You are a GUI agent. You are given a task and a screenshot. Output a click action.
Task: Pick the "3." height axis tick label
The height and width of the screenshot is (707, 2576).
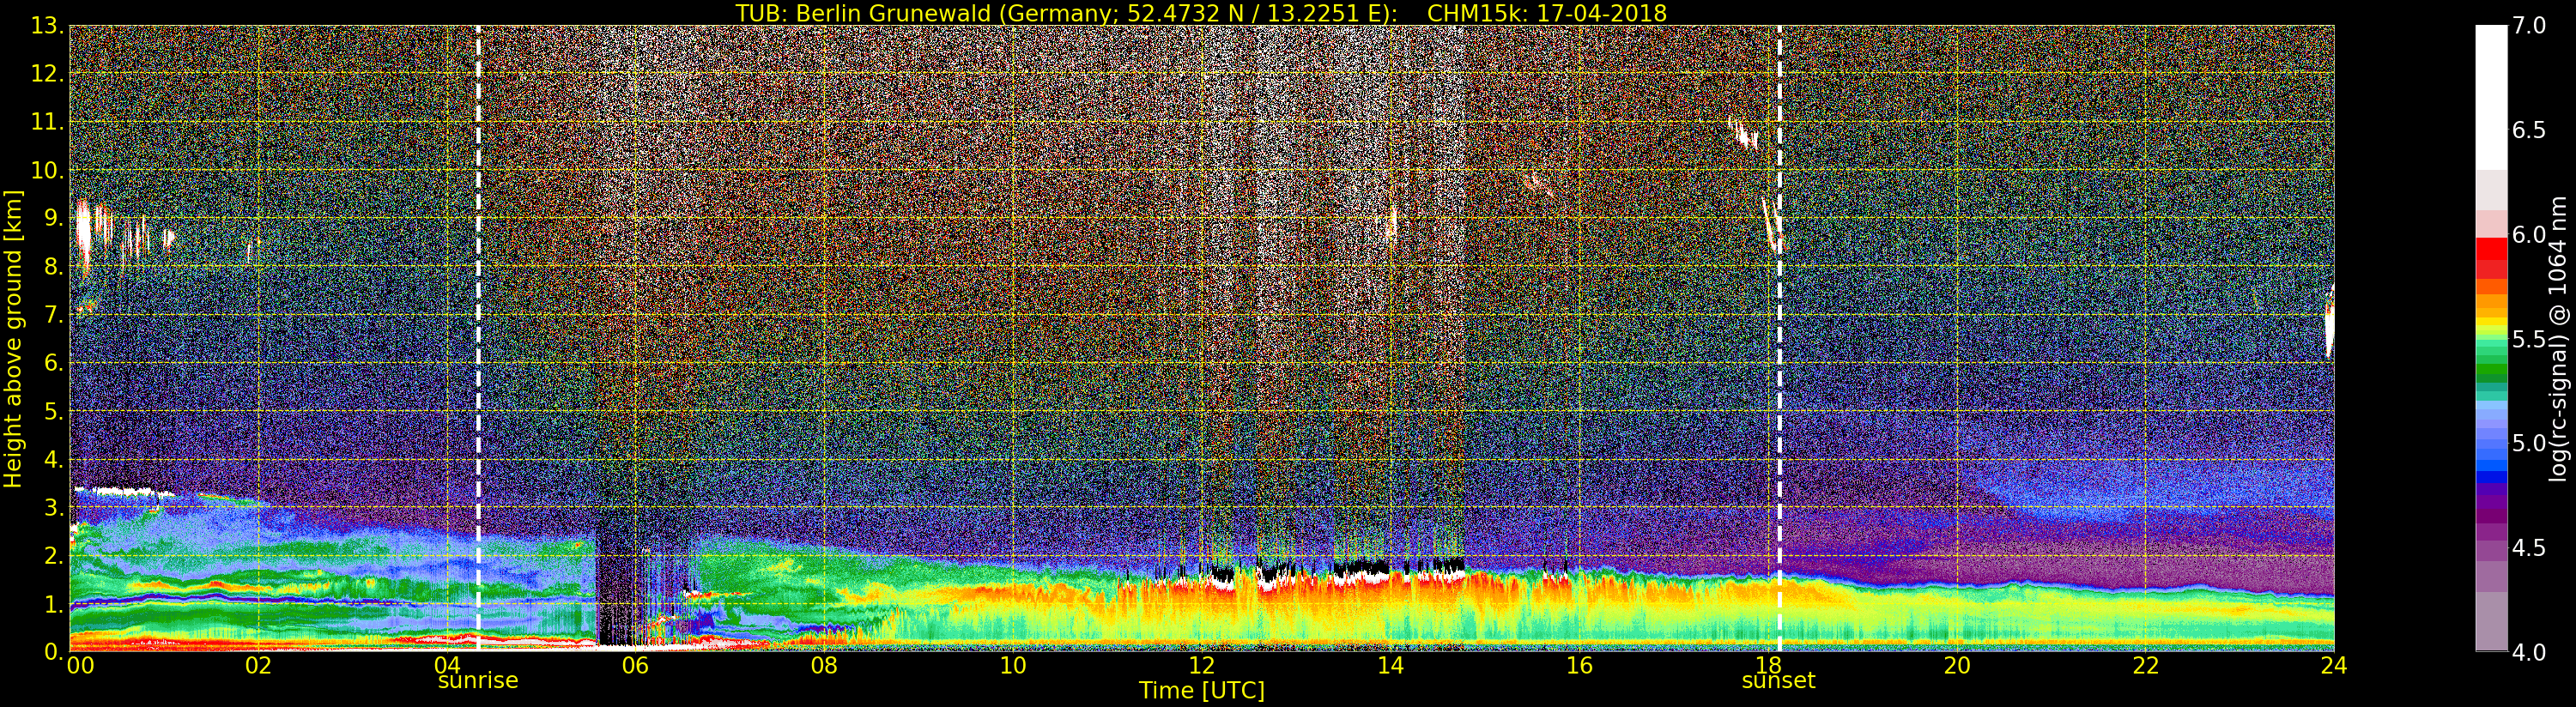(54, 508)
